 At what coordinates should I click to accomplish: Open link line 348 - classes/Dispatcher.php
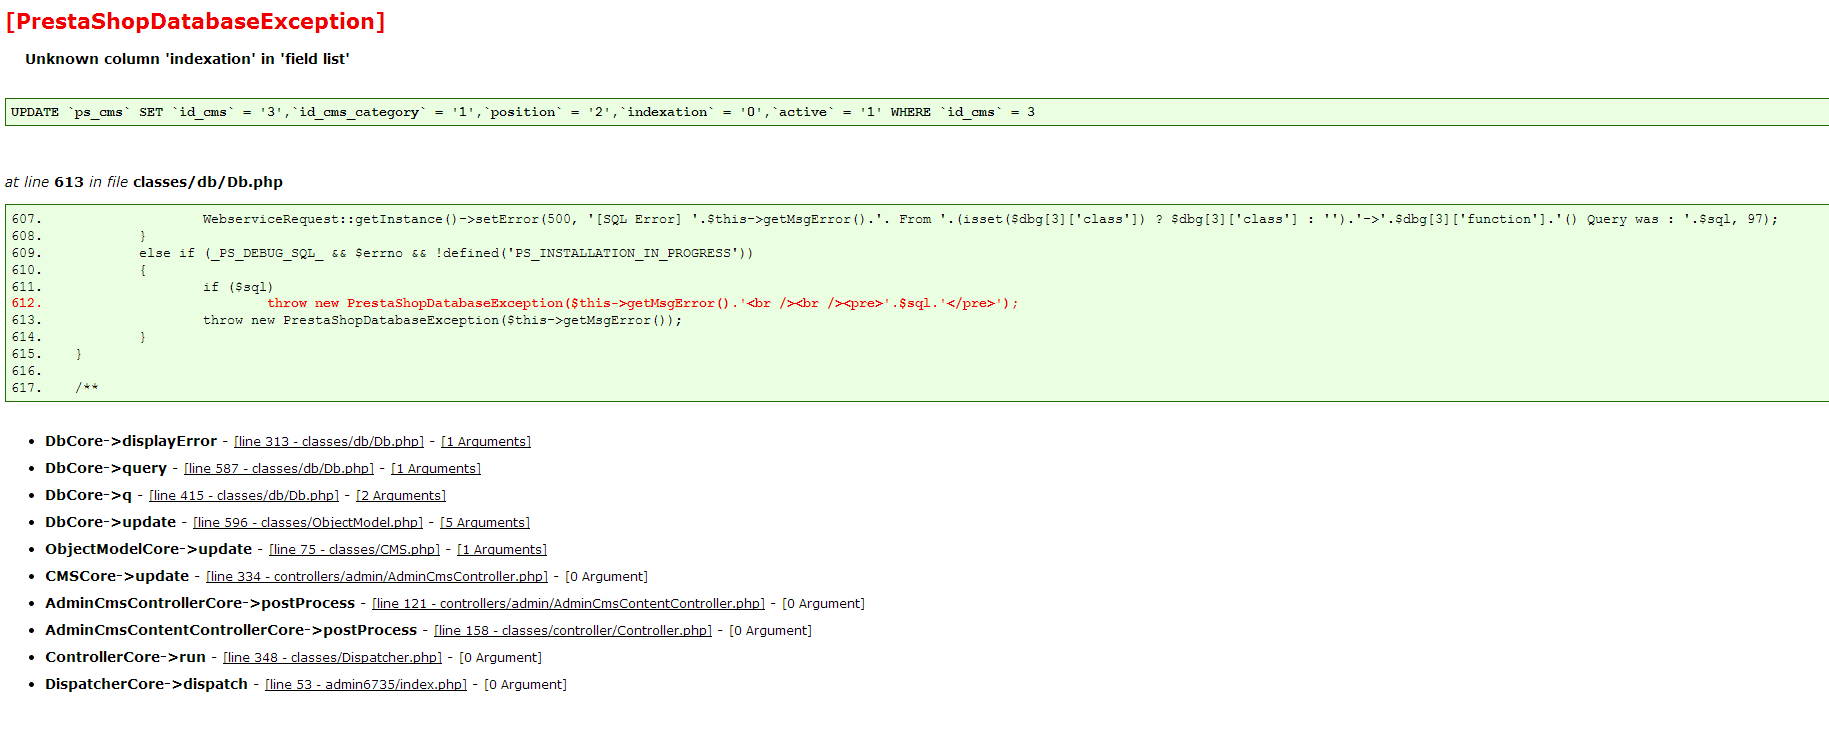tap(332, 658)
